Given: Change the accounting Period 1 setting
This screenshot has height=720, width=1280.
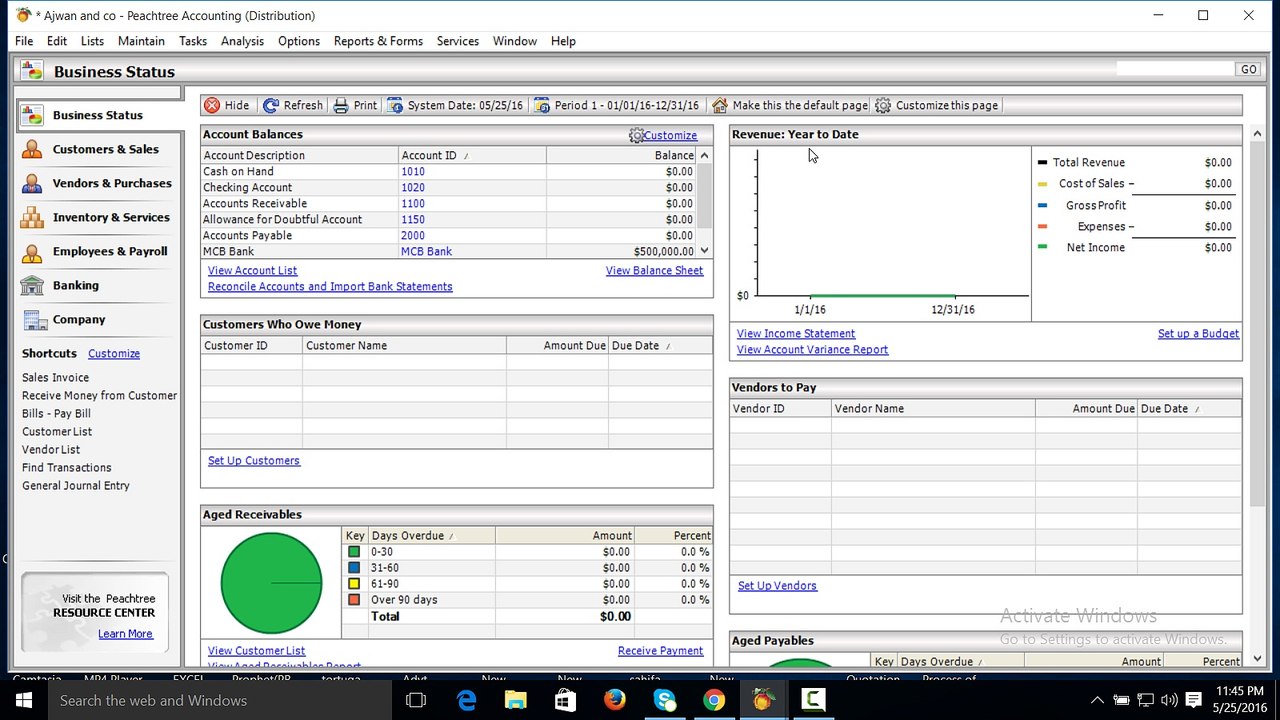Looking at the screenshot, I should (616, 105).
